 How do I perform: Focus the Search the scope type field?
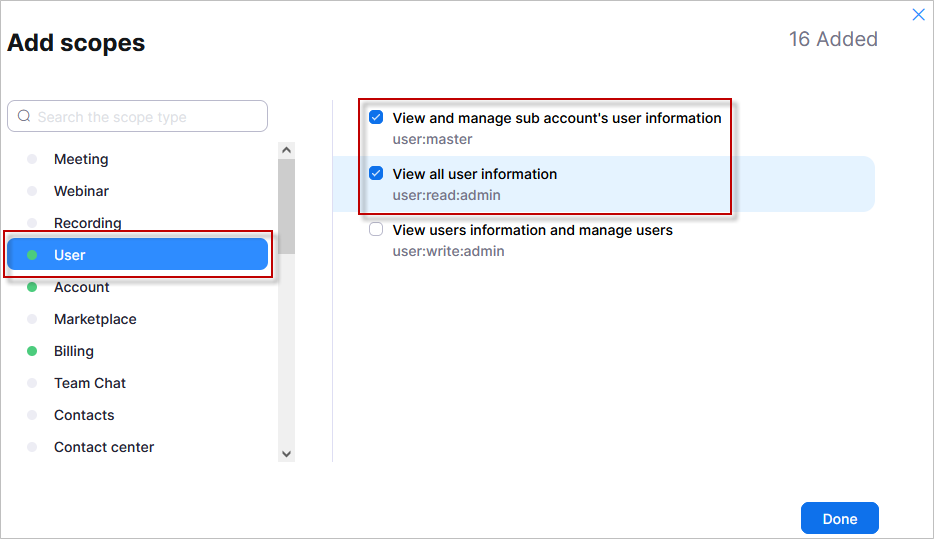tap(138, 116)
